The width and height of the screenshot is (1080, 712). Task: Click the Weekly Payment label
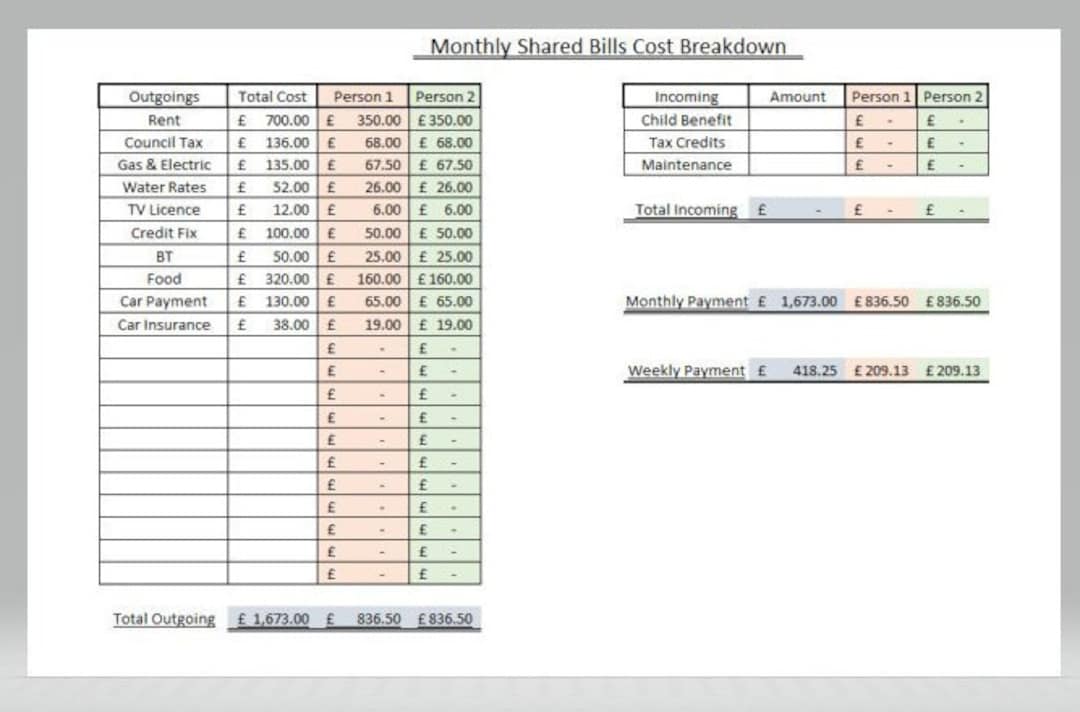coord(686,370)
